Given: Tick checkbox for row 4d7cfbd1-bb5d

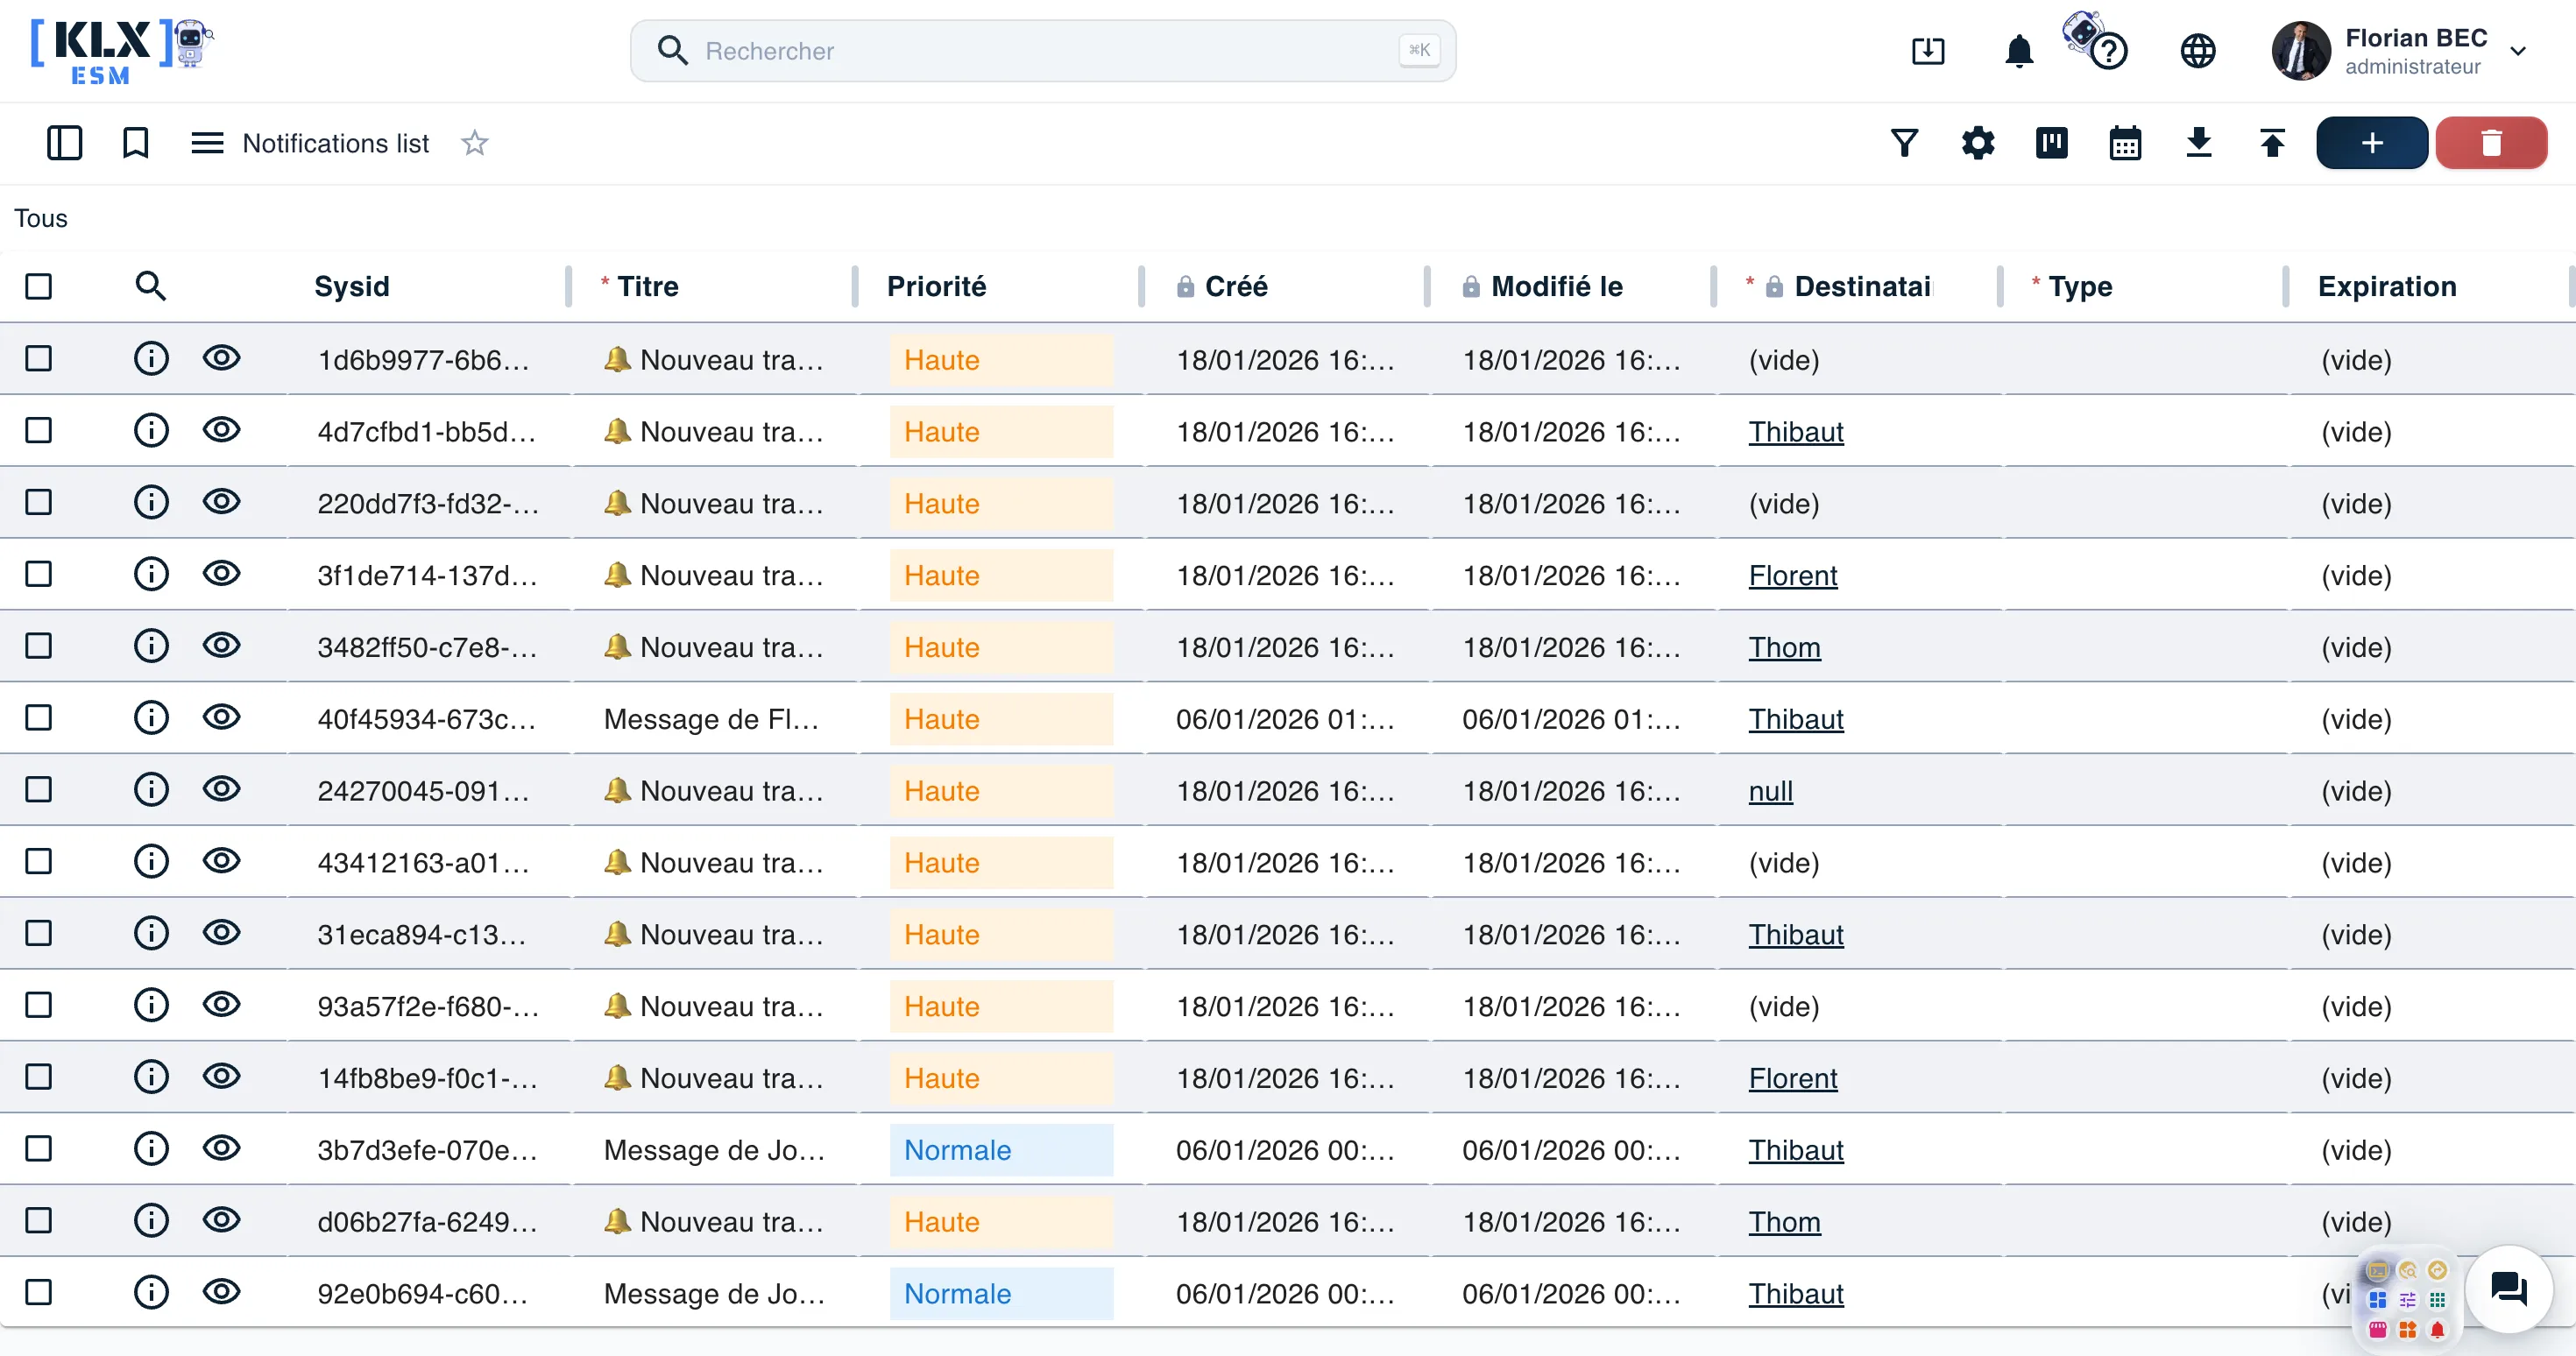Looking at the screenshot, I should tap(38, 430).
